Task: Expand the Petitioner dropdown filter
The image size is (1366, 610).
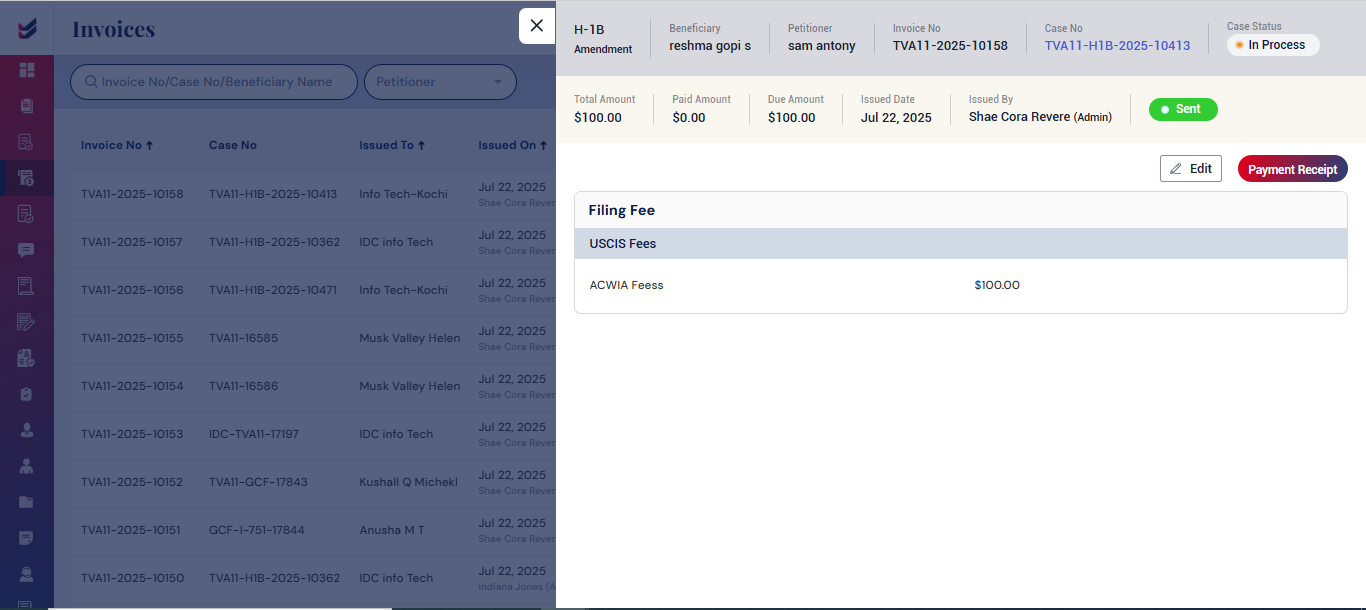Action: click(x=439, y=82)
